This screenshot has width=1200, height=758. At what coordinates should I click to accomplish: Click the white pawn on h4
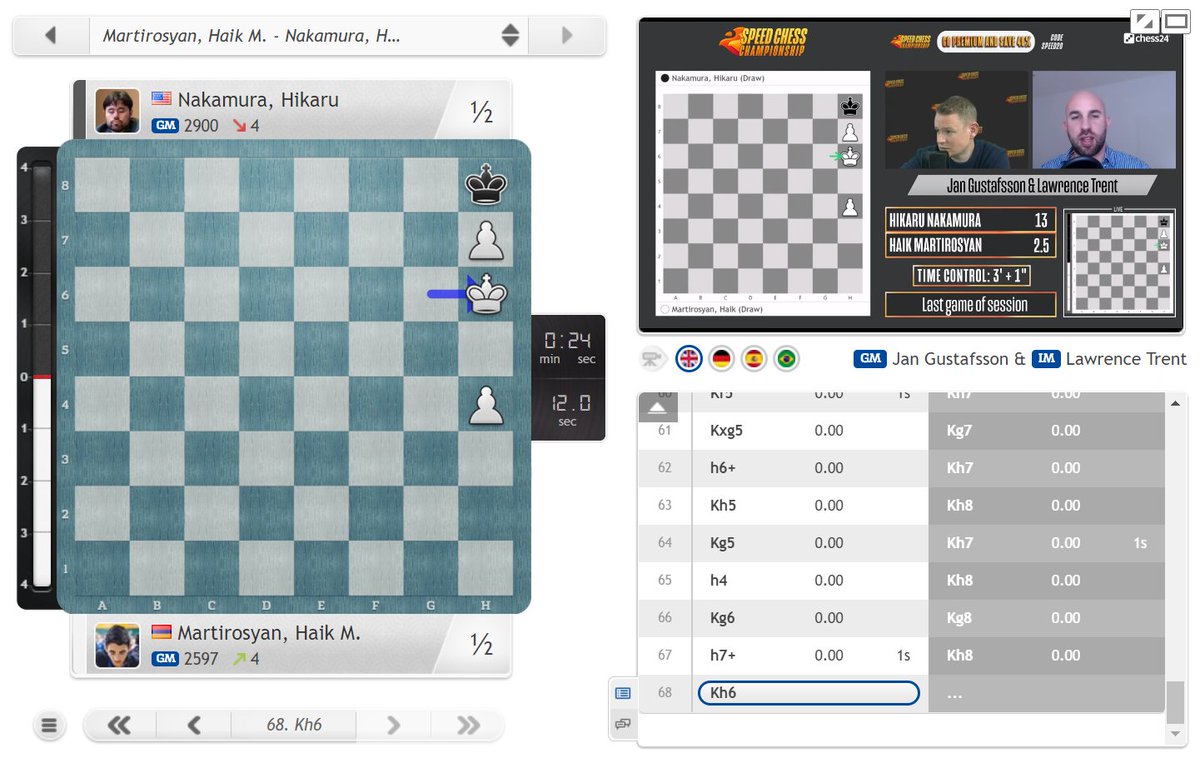point(486,404)
